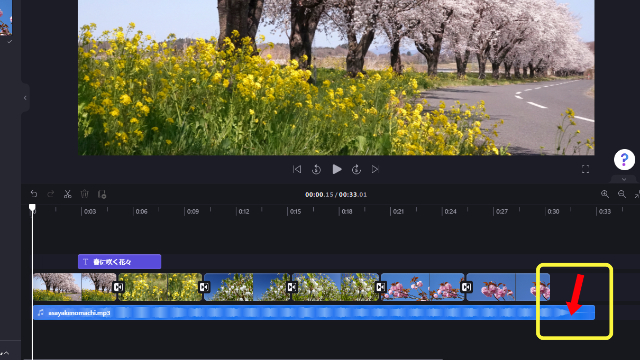Expand the chevron below the help button
This screenshot has height=360, width=640.
624,179
